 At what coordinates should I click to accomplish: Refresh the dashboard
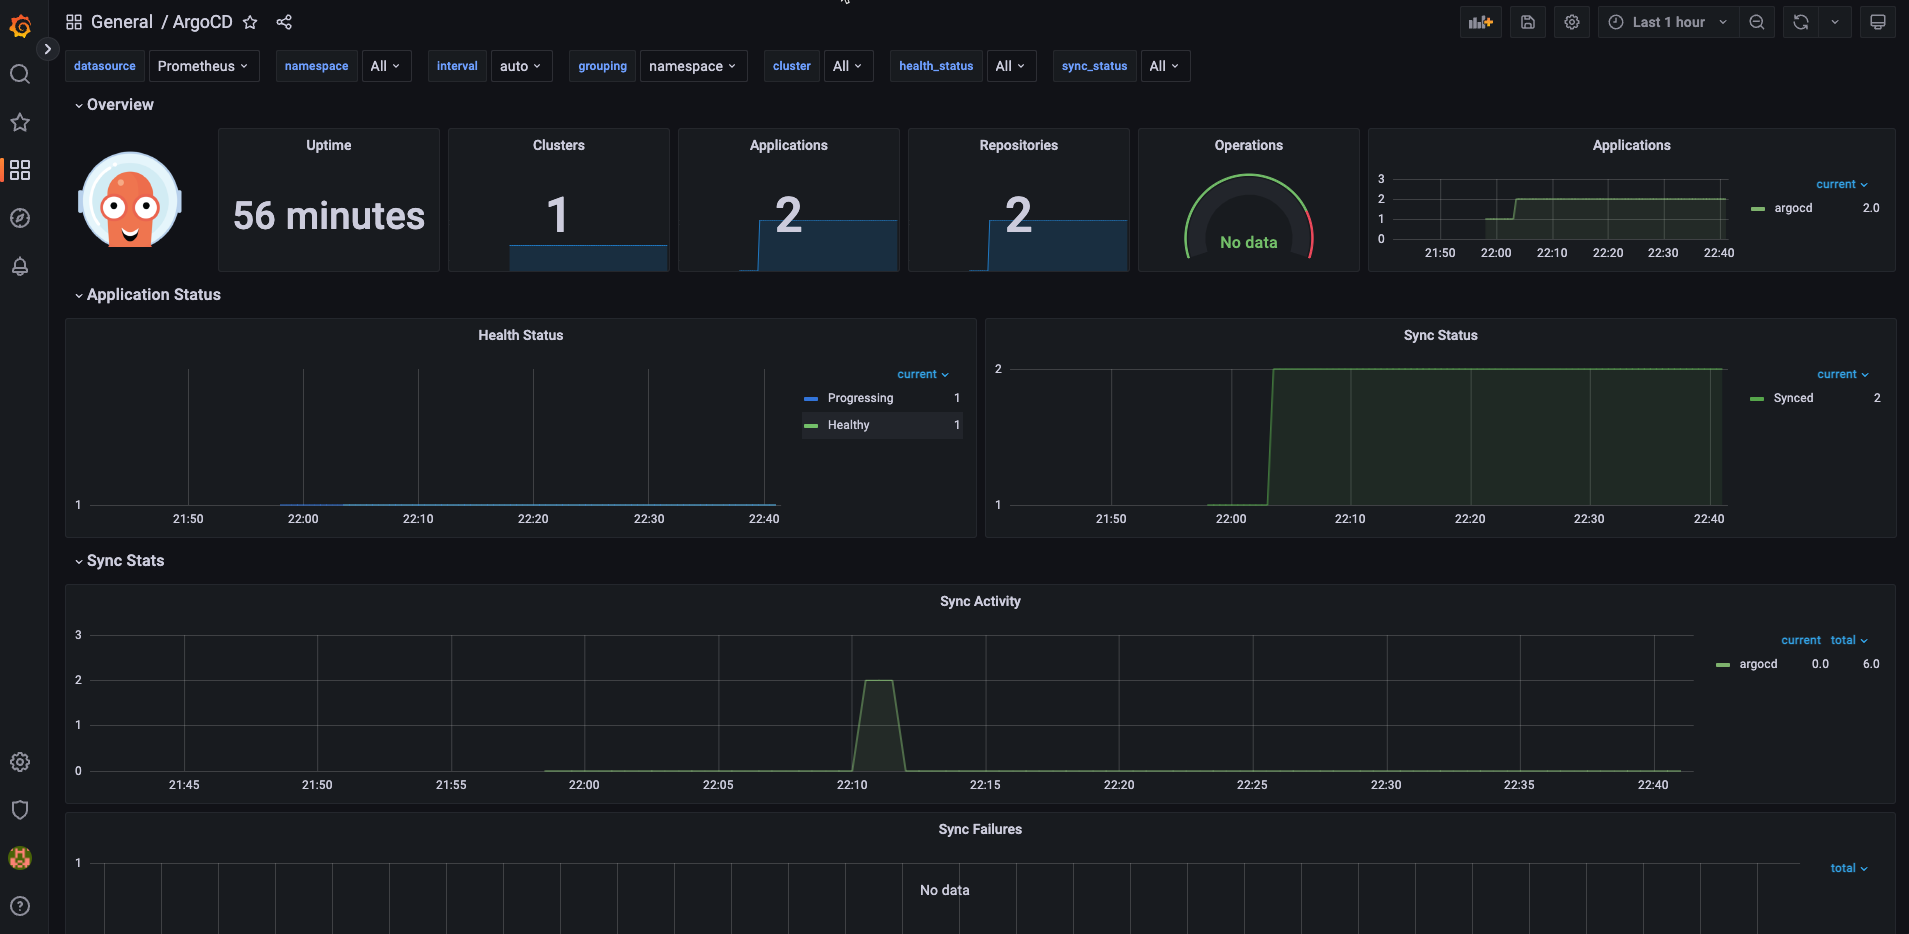pos(1801,22)
